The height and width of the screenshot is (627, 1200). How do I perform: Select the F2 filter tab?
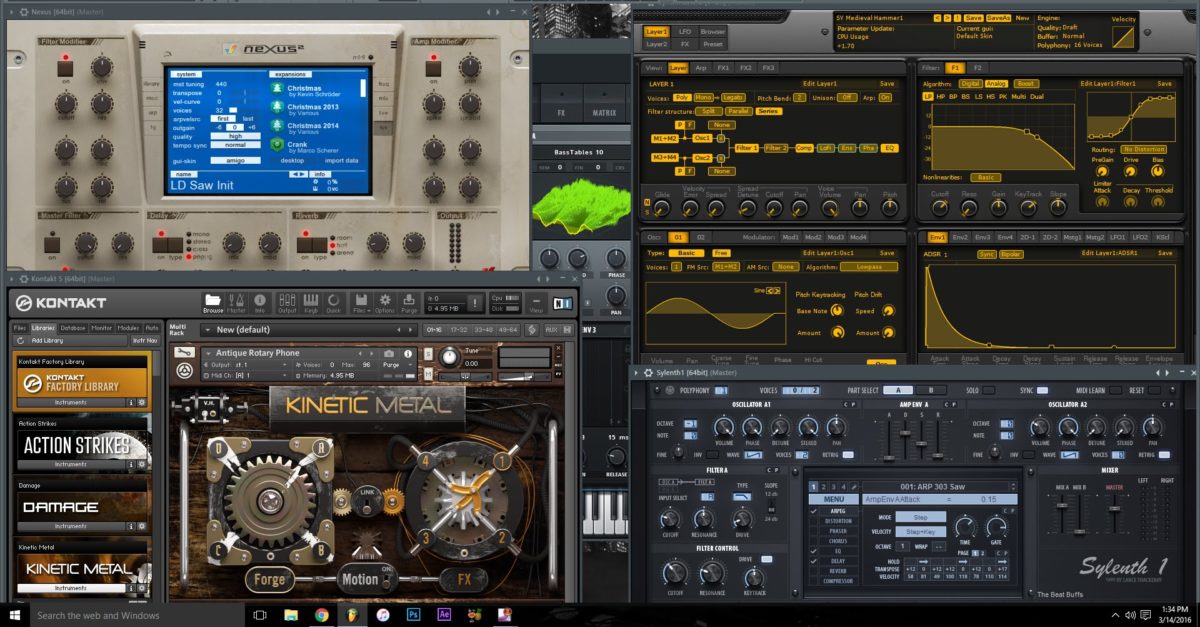[979, 67]
